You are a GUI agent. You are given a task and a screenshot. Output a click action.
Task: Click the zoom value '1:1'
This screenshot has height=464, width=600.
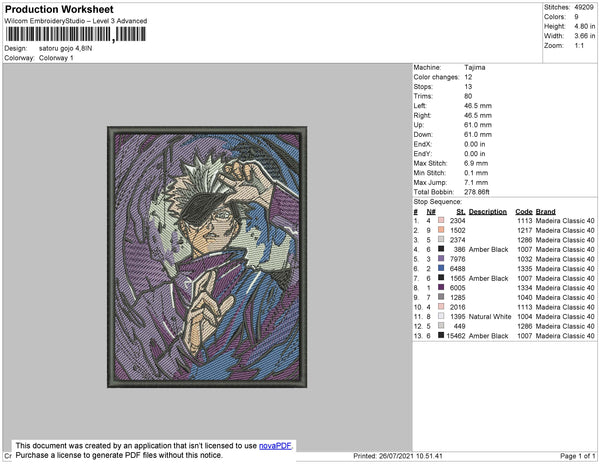pyautogui.click(x=579, y=46)
